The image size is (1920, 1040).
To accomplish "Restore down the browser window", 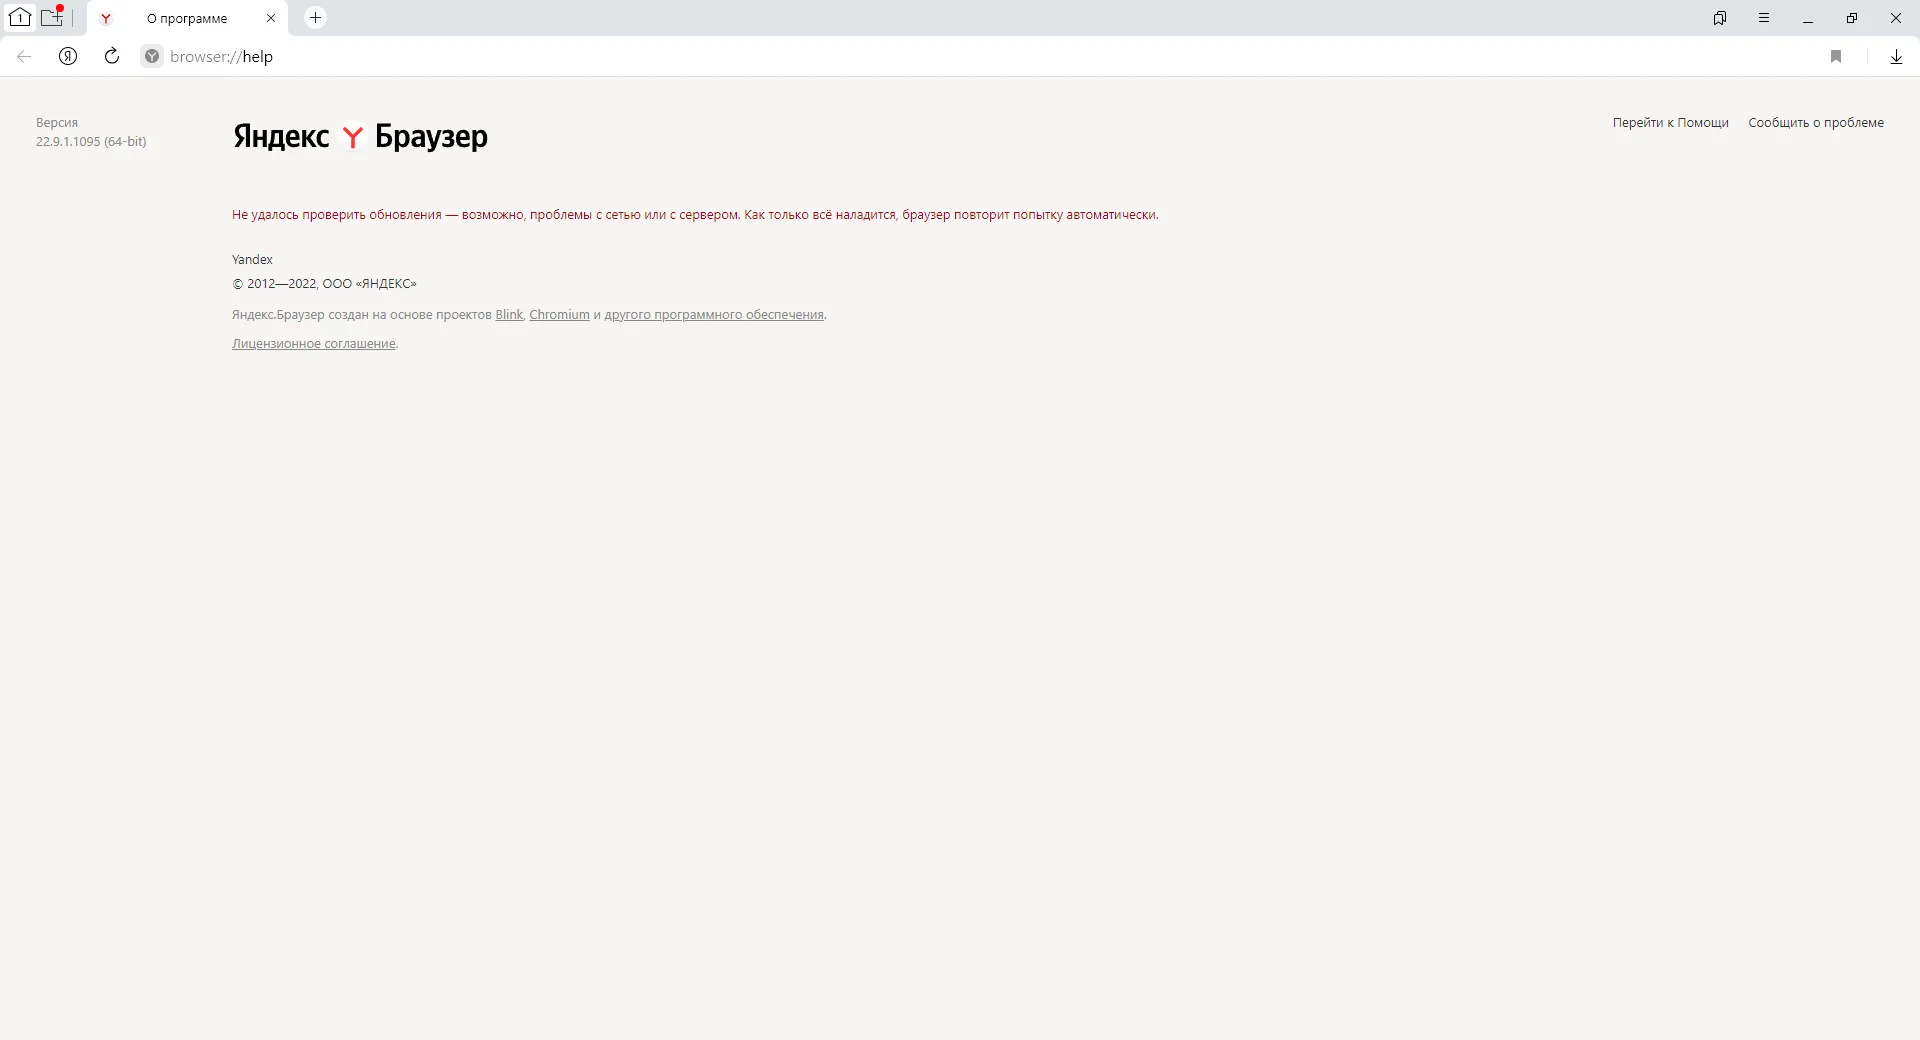I will 1852,18.
